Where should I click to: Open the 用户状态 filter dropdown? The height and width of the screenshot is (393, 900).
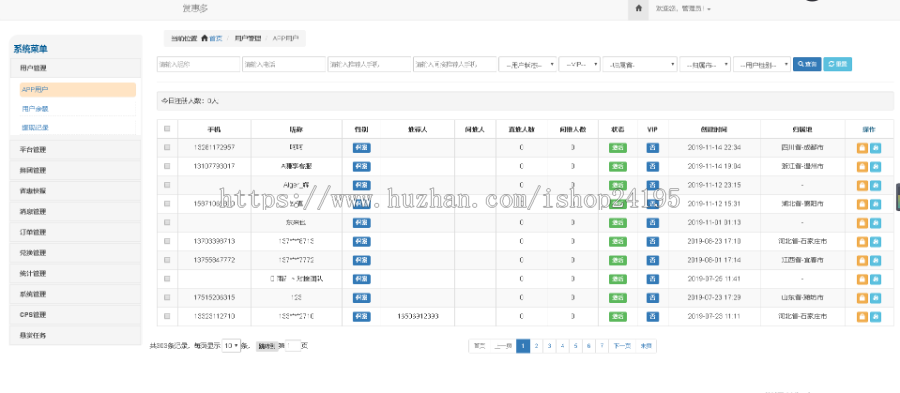pos(527,64)
